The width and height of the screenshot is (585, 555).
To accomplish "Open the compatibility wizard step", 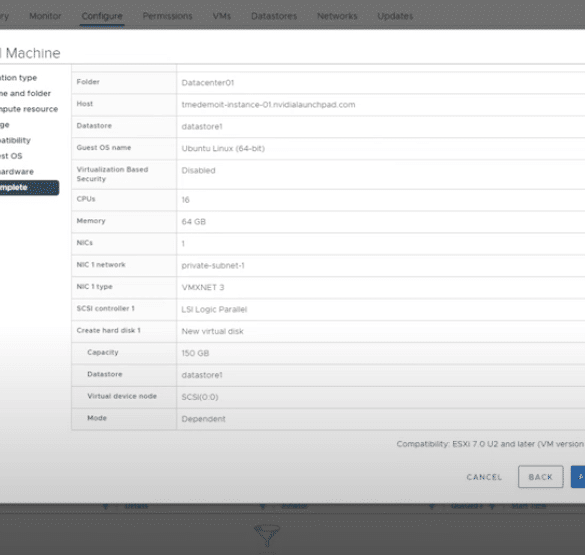I will click(x=15, y=140).
